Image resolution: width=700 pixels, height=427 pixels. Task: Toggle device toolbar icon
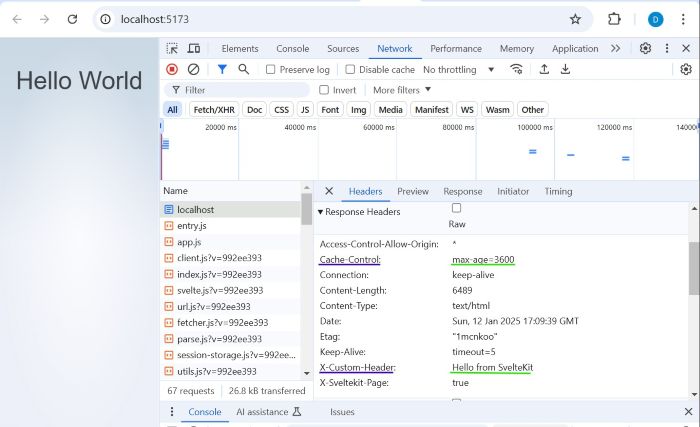[194, 48]
